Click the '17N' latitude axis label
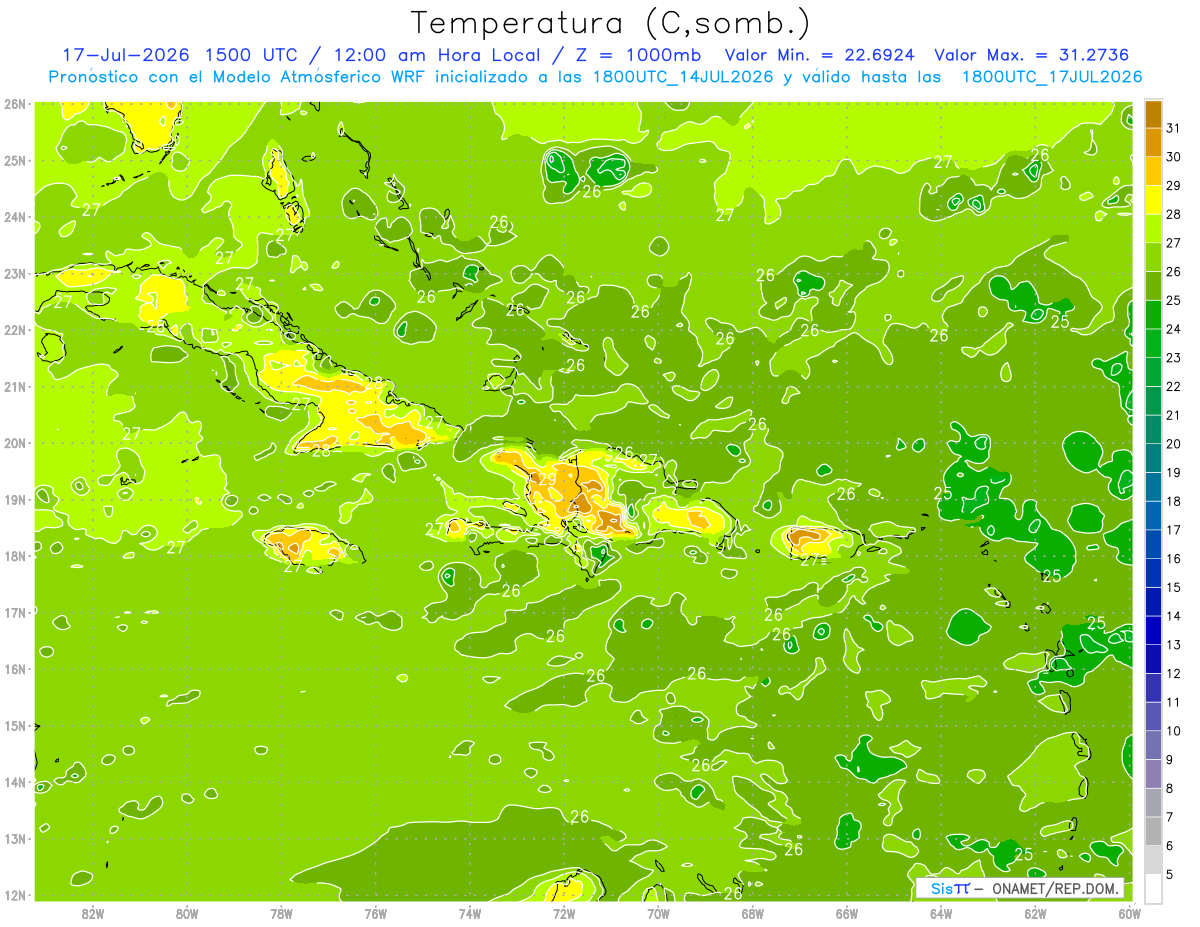 (14, 612)
